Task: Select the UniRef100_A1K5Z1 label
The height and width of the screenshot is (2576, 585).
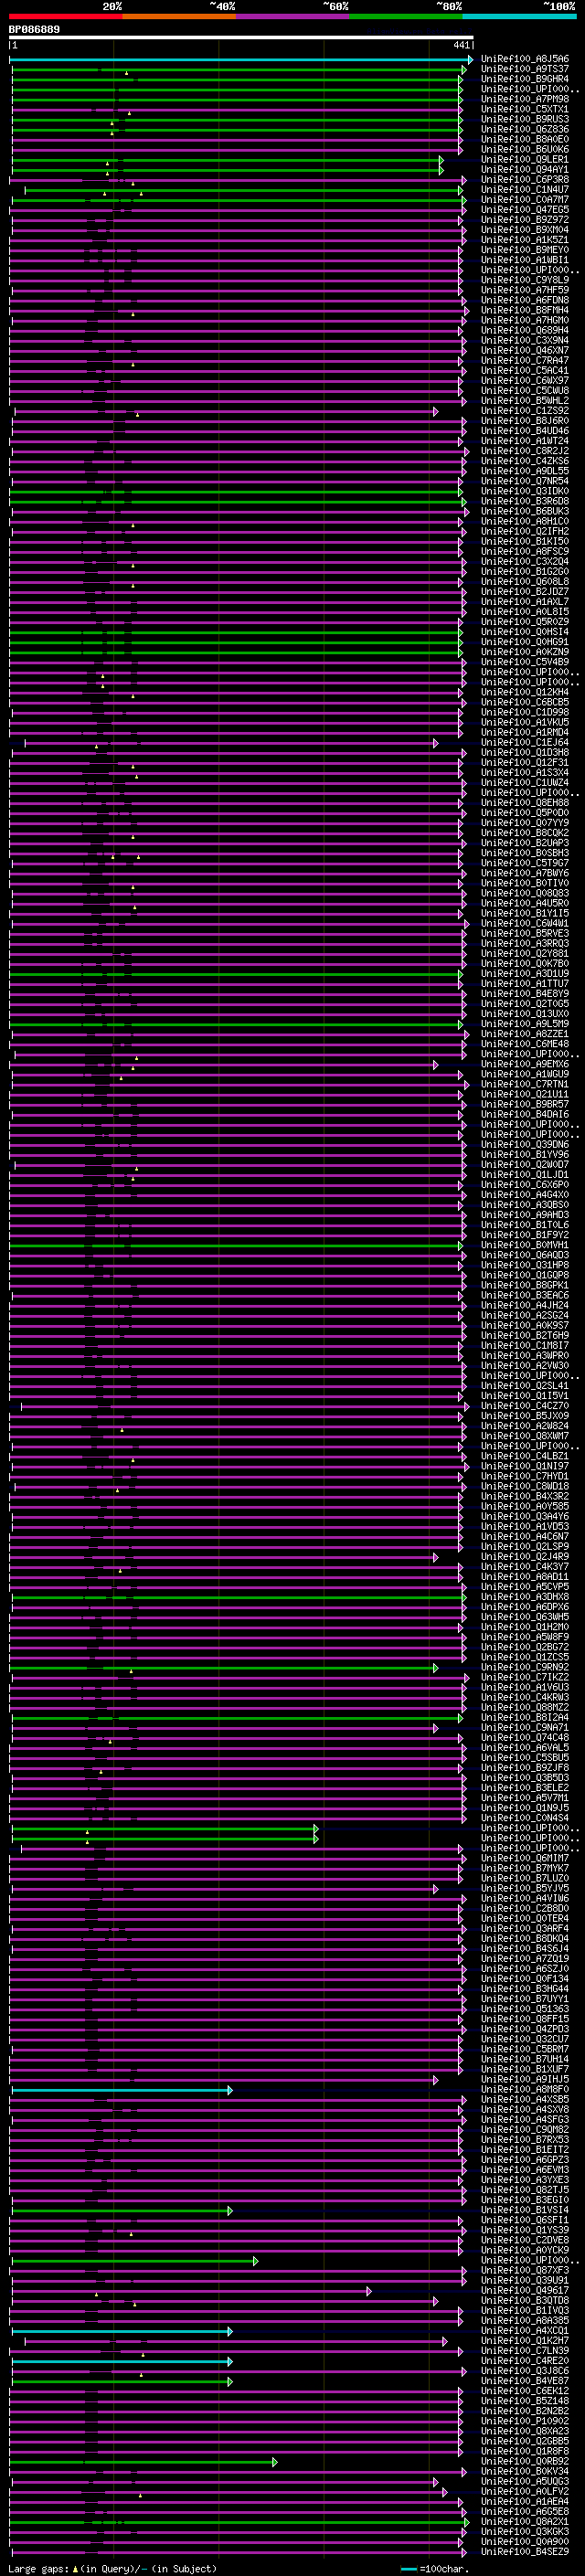Action: (x=524, y=241)
